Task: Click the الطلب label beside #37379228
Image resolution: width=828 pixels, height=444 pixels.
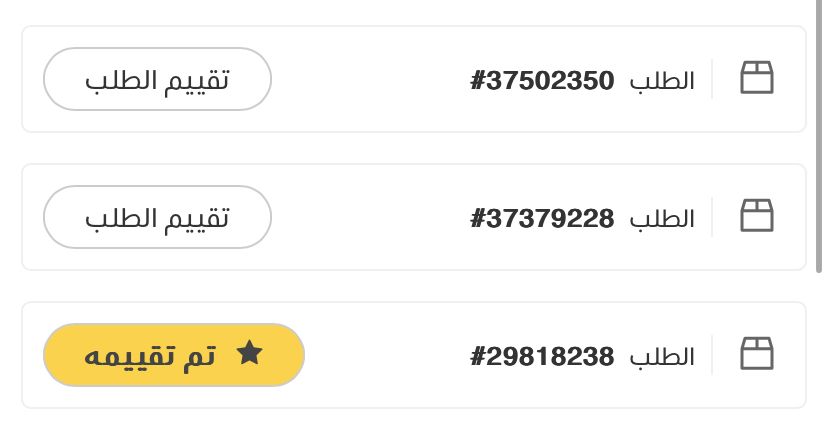Action: [662, 219]
